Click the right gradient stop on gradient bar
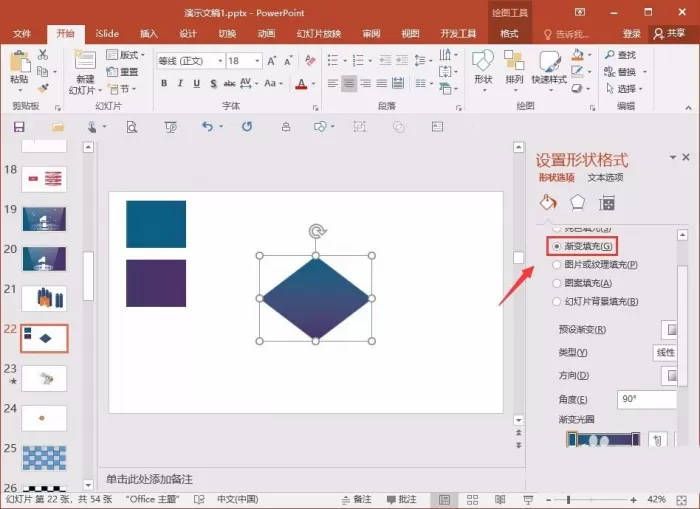700x509 pixels. pos(635,439)
